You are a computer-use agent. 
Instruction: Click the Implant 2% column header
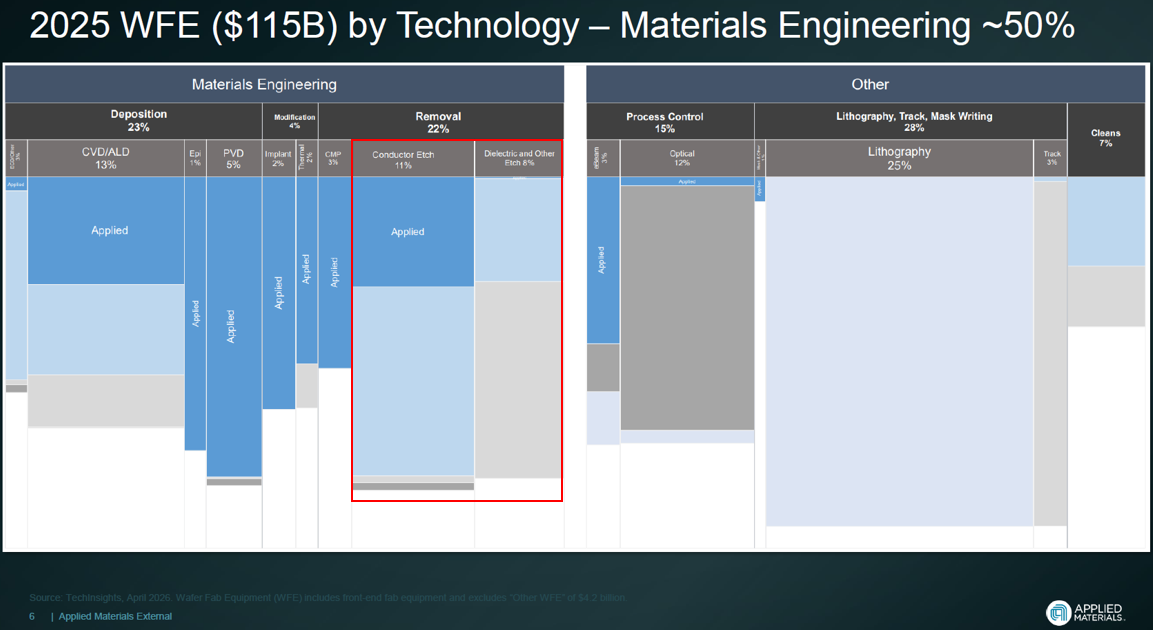(279, 158)
